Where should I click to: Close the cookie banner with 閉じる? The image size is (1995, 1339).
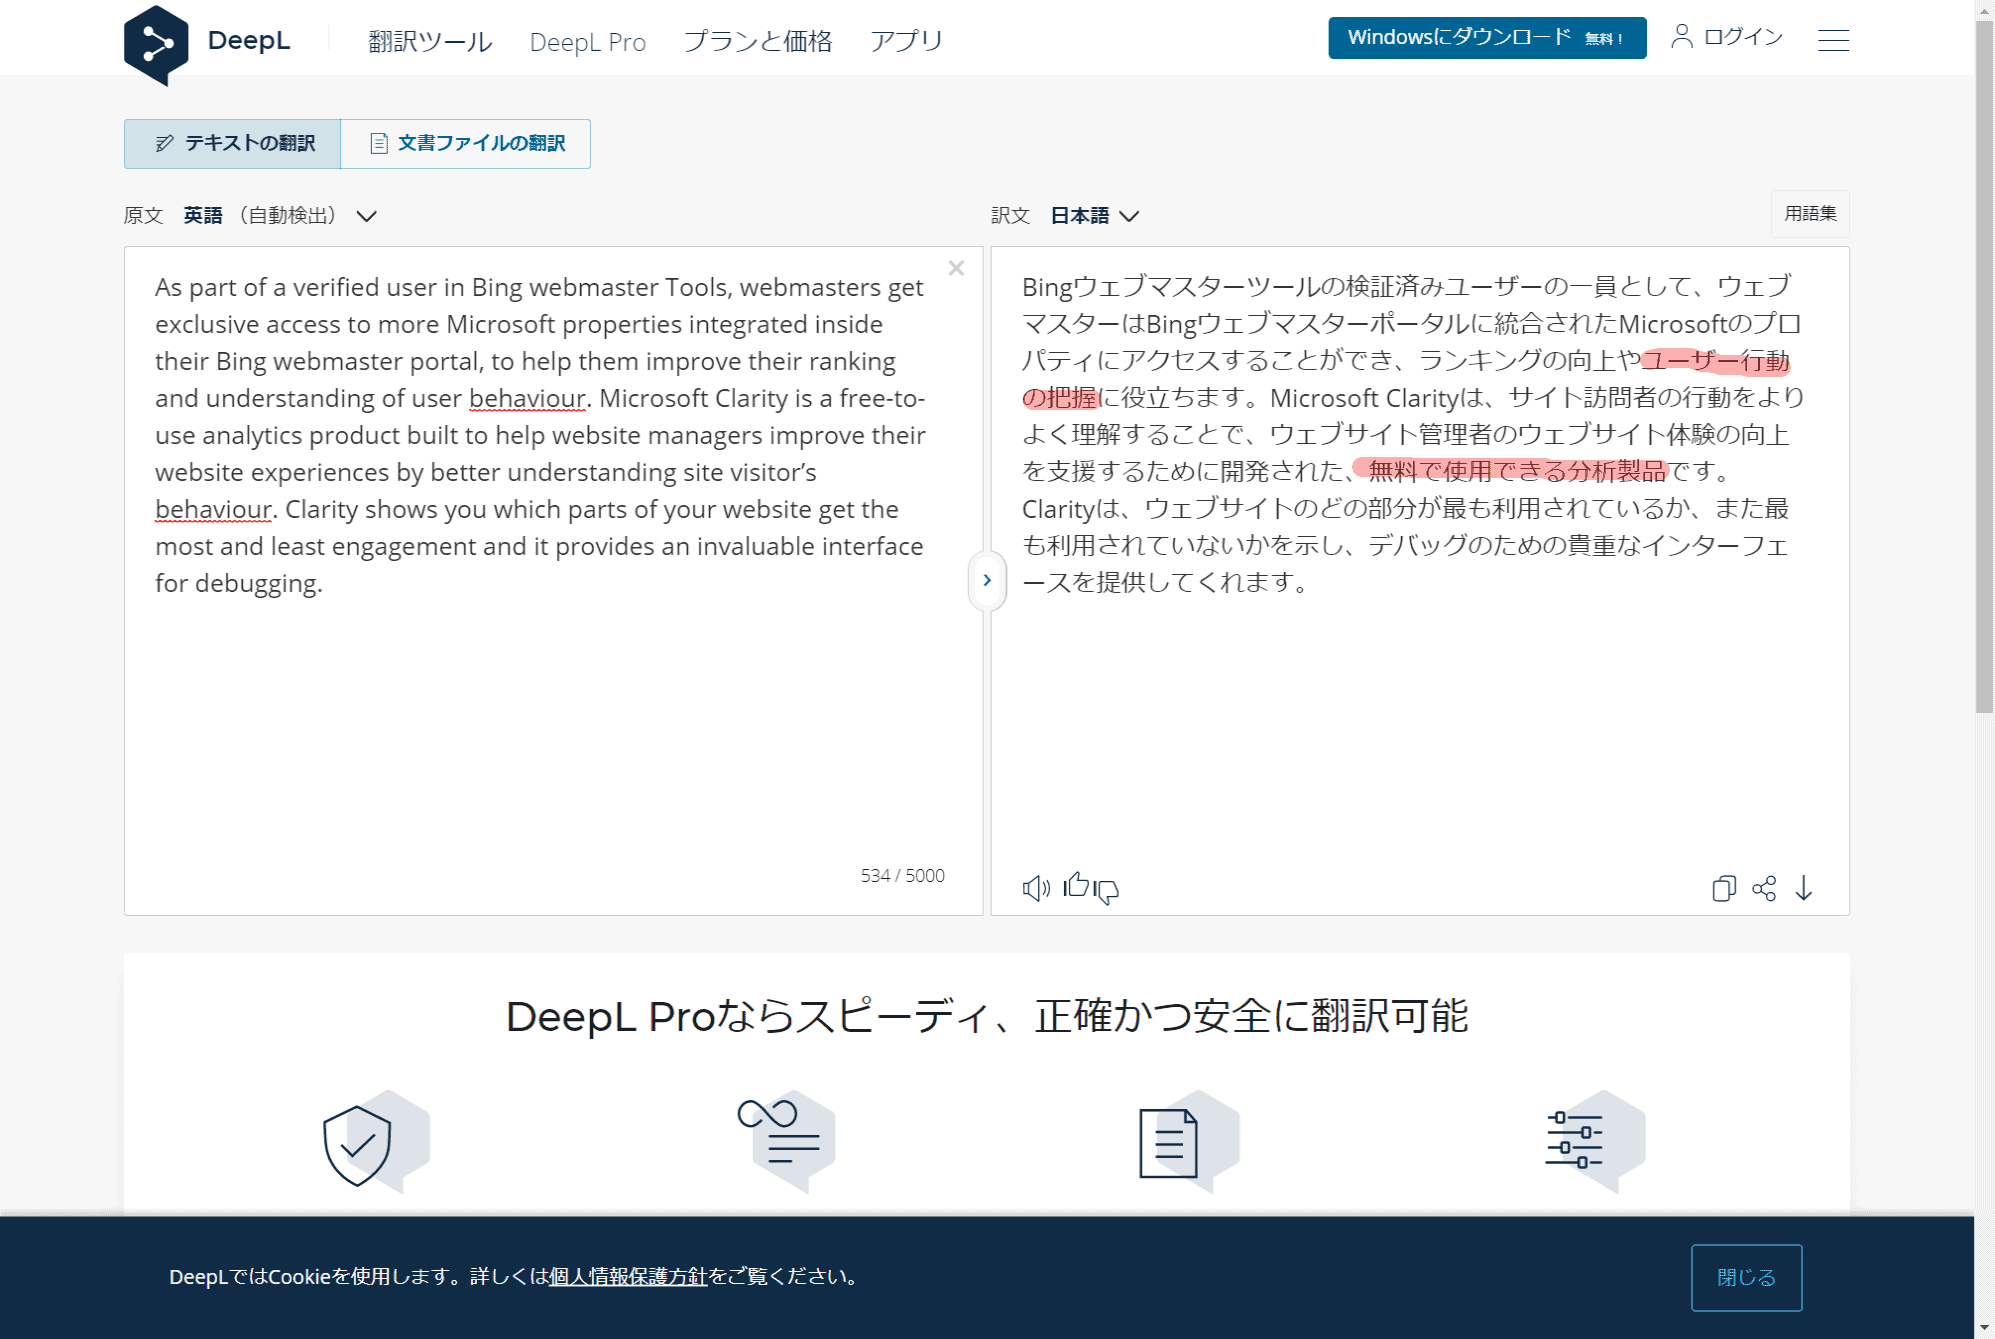(1746, 1277)
